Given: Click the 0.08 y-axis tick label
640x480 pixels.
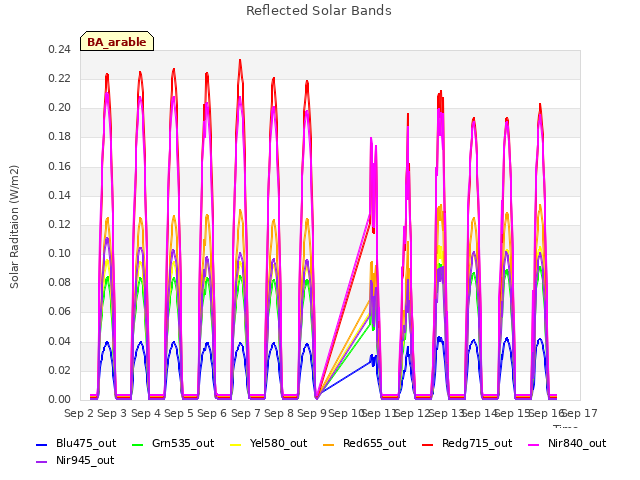Looking at the screenshot, I should (x=59, y=282).
